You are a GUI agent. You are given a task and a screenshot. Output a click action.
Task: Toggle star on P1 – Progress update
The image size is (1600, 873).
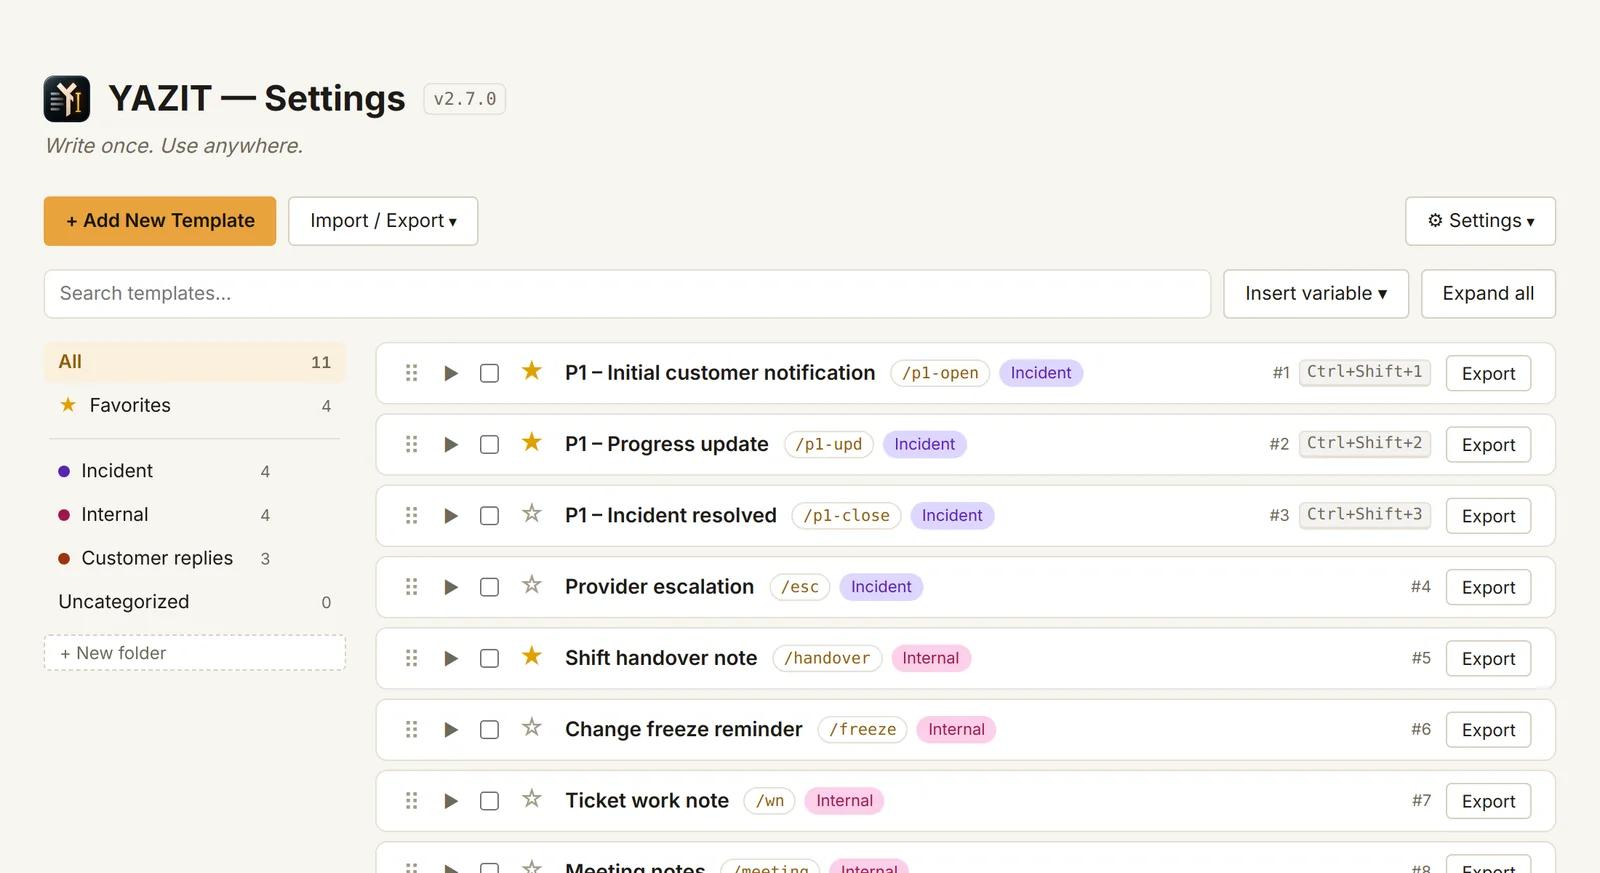click(x=532, y=443)
